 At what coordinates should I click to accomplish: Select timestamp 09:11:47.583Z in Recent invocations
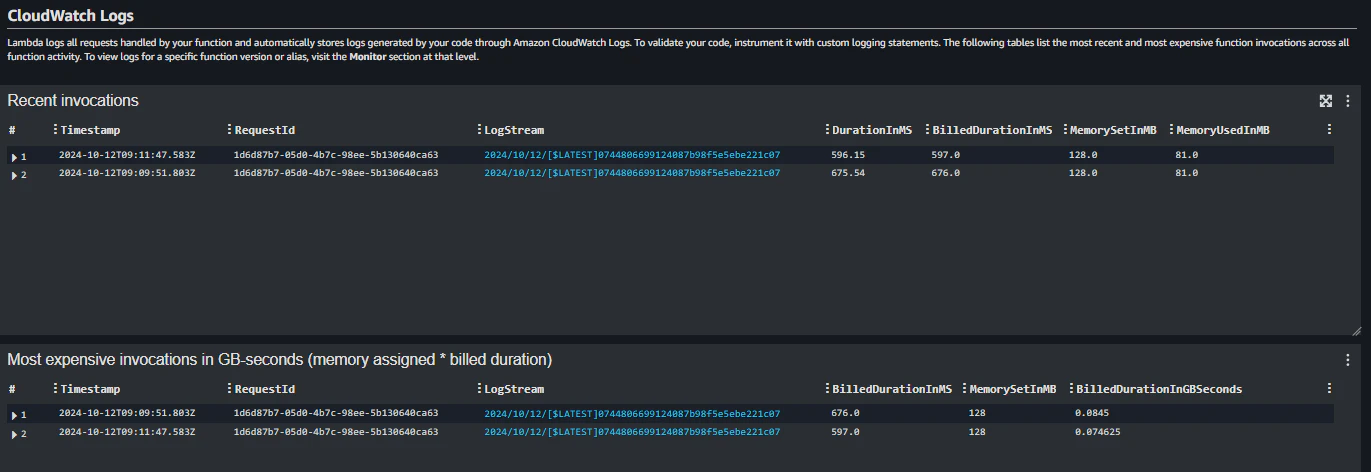click(x=127, y=155)
